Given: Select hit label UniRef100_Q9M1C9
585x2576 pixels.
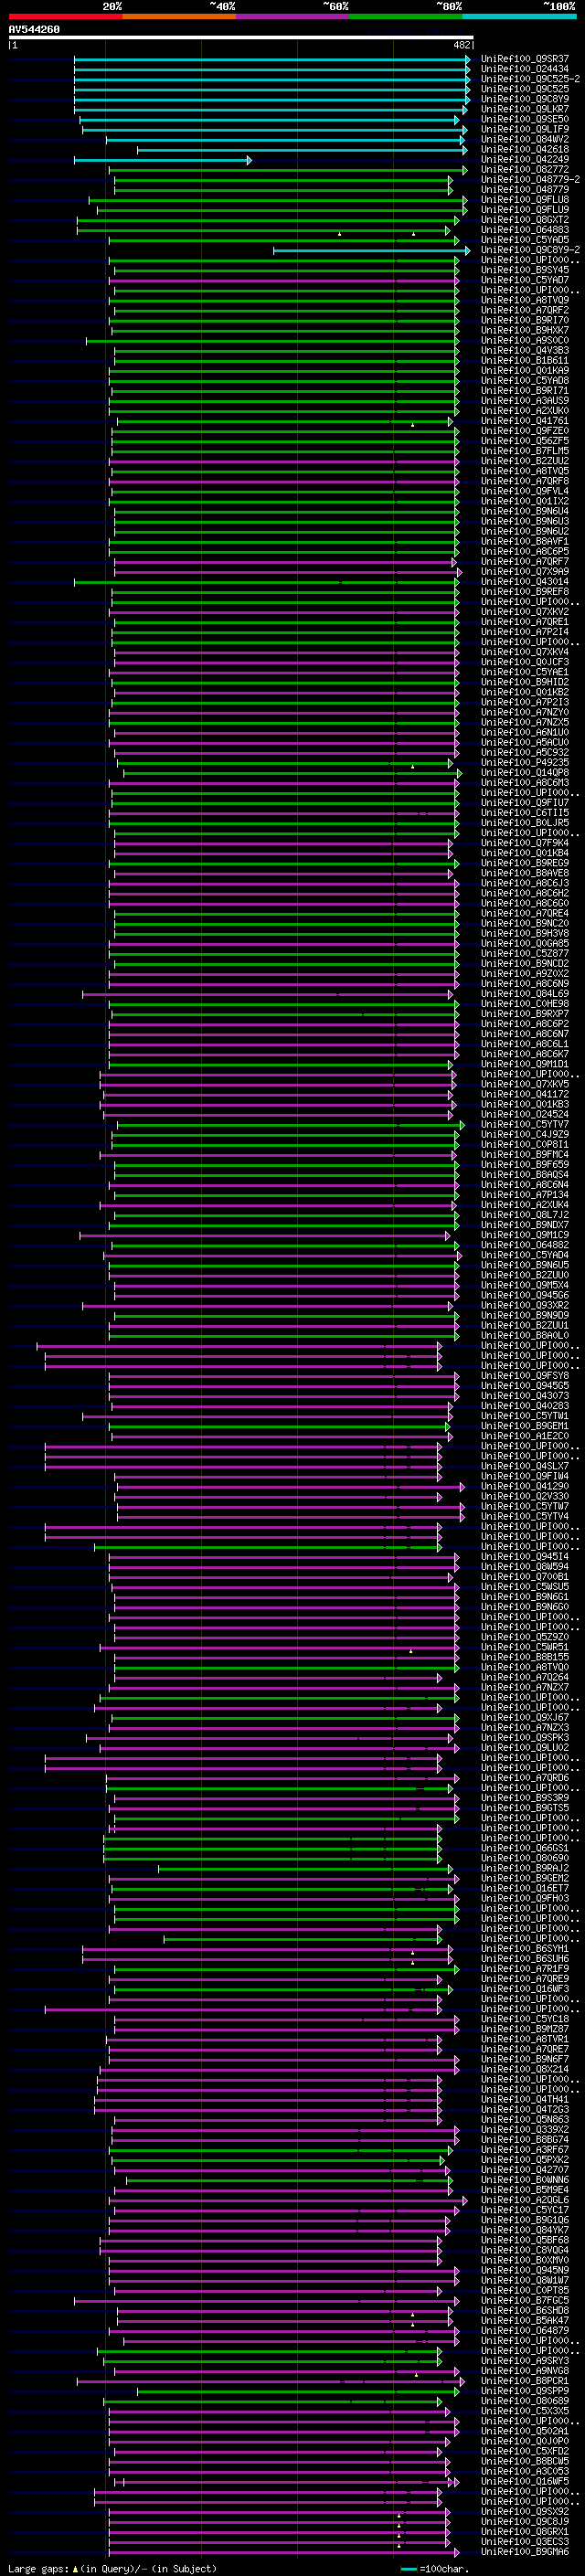Looking at the screenshot, I should (x=525, y=1234).
